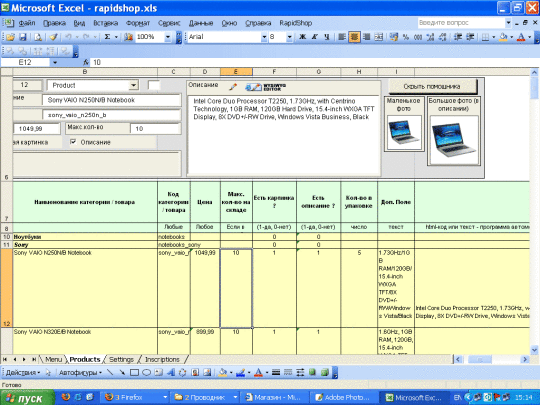Click the large laptop photo thumbnail
540x405 pixels.
pos(454,140)
